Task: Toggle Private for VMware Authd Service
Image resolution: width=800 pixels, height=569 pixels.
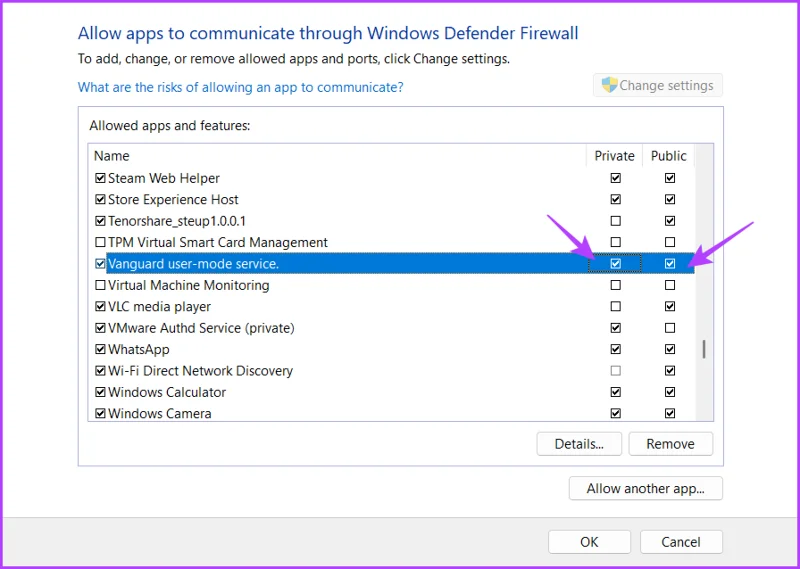Action: tap(616, 328)
